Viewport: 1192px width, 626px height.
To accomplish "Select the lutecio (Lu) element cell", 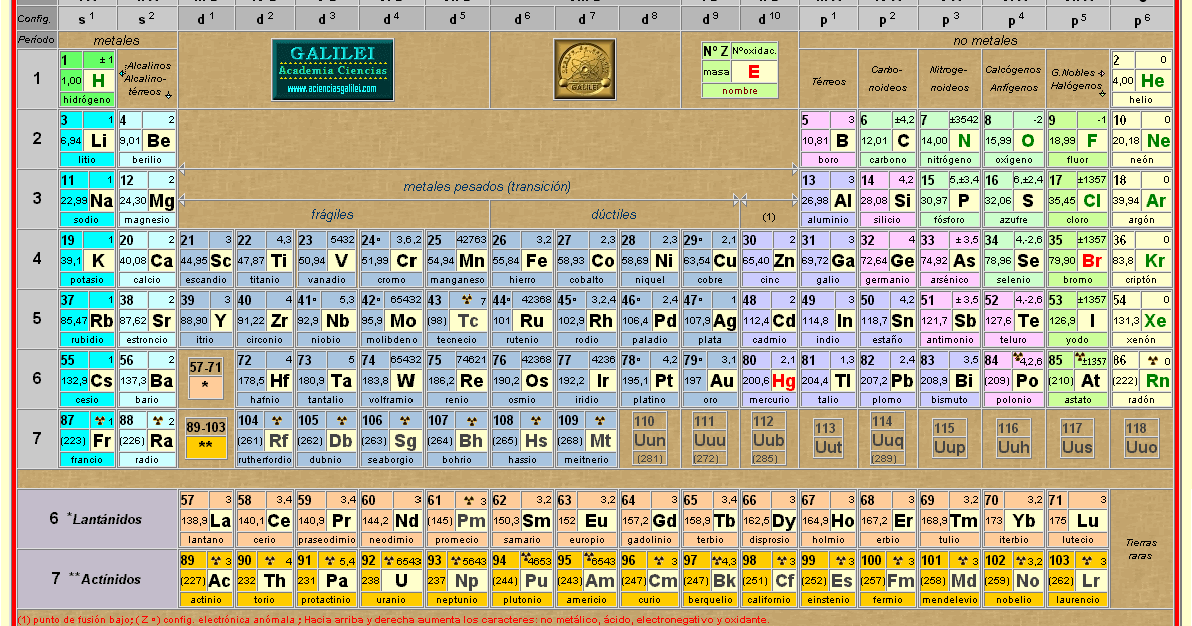I will pos(1077,520).
